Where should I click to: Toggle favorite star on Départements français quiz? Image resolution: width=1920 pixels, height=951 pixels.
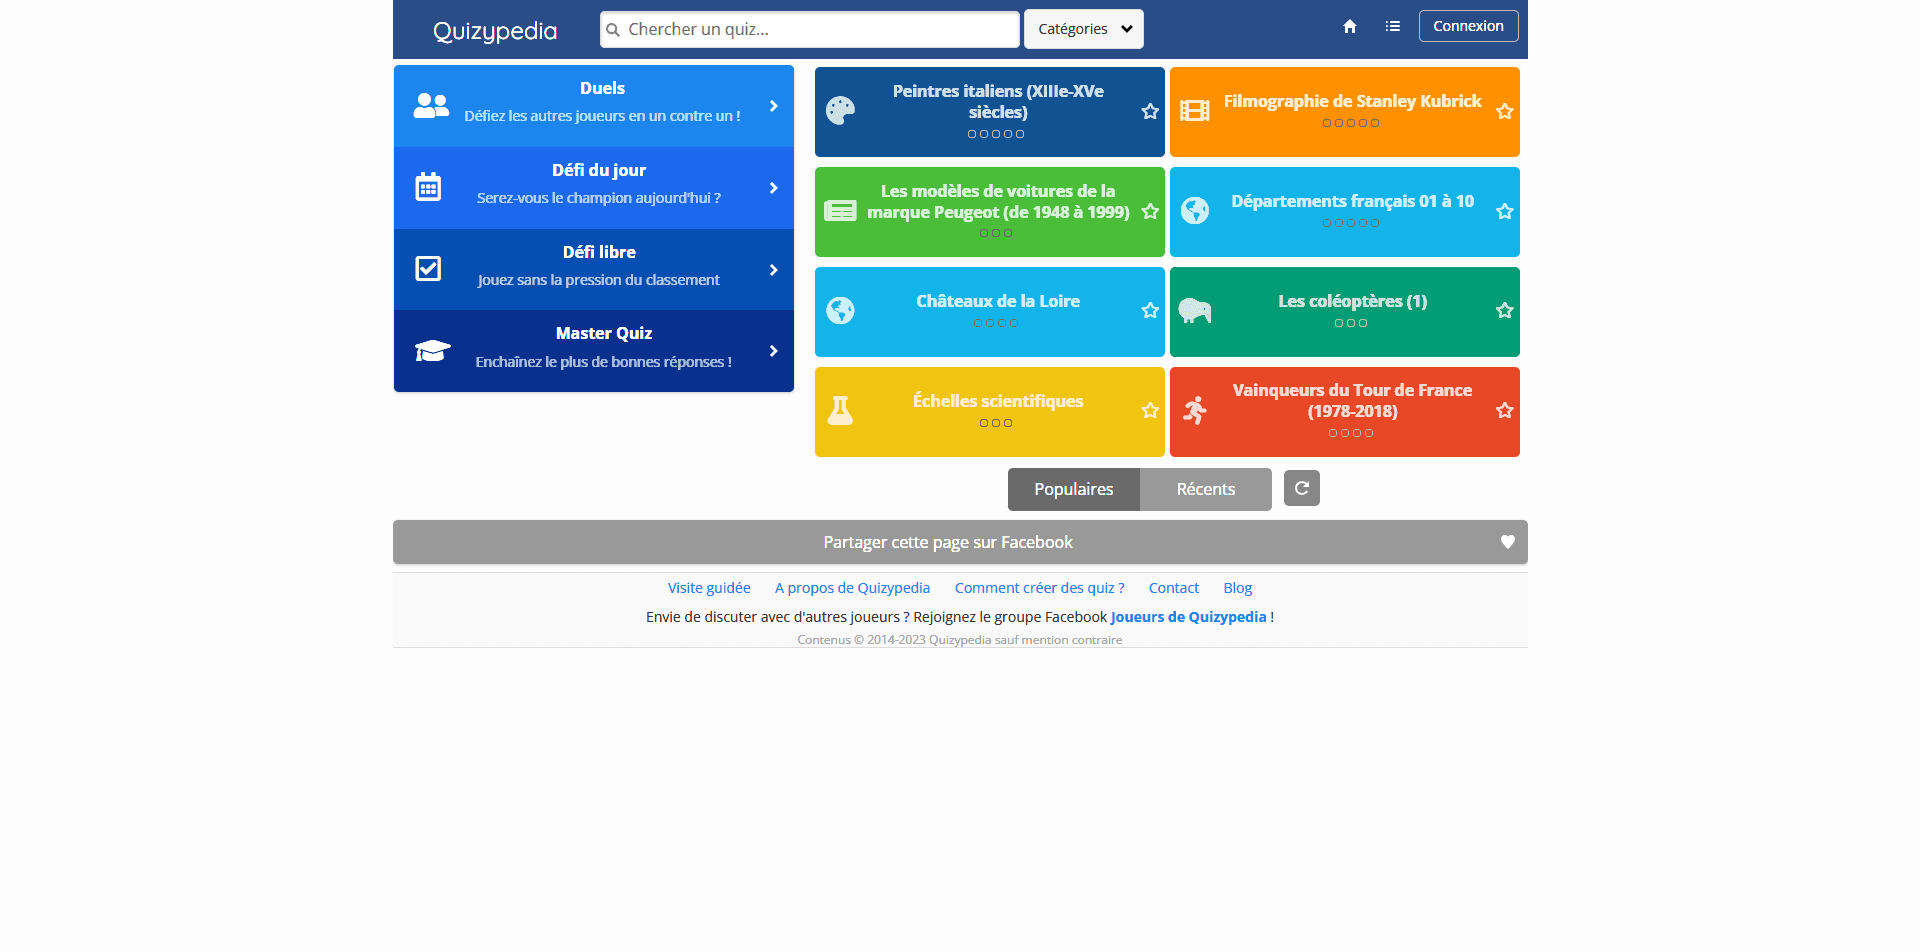(x=1504, y=211)
